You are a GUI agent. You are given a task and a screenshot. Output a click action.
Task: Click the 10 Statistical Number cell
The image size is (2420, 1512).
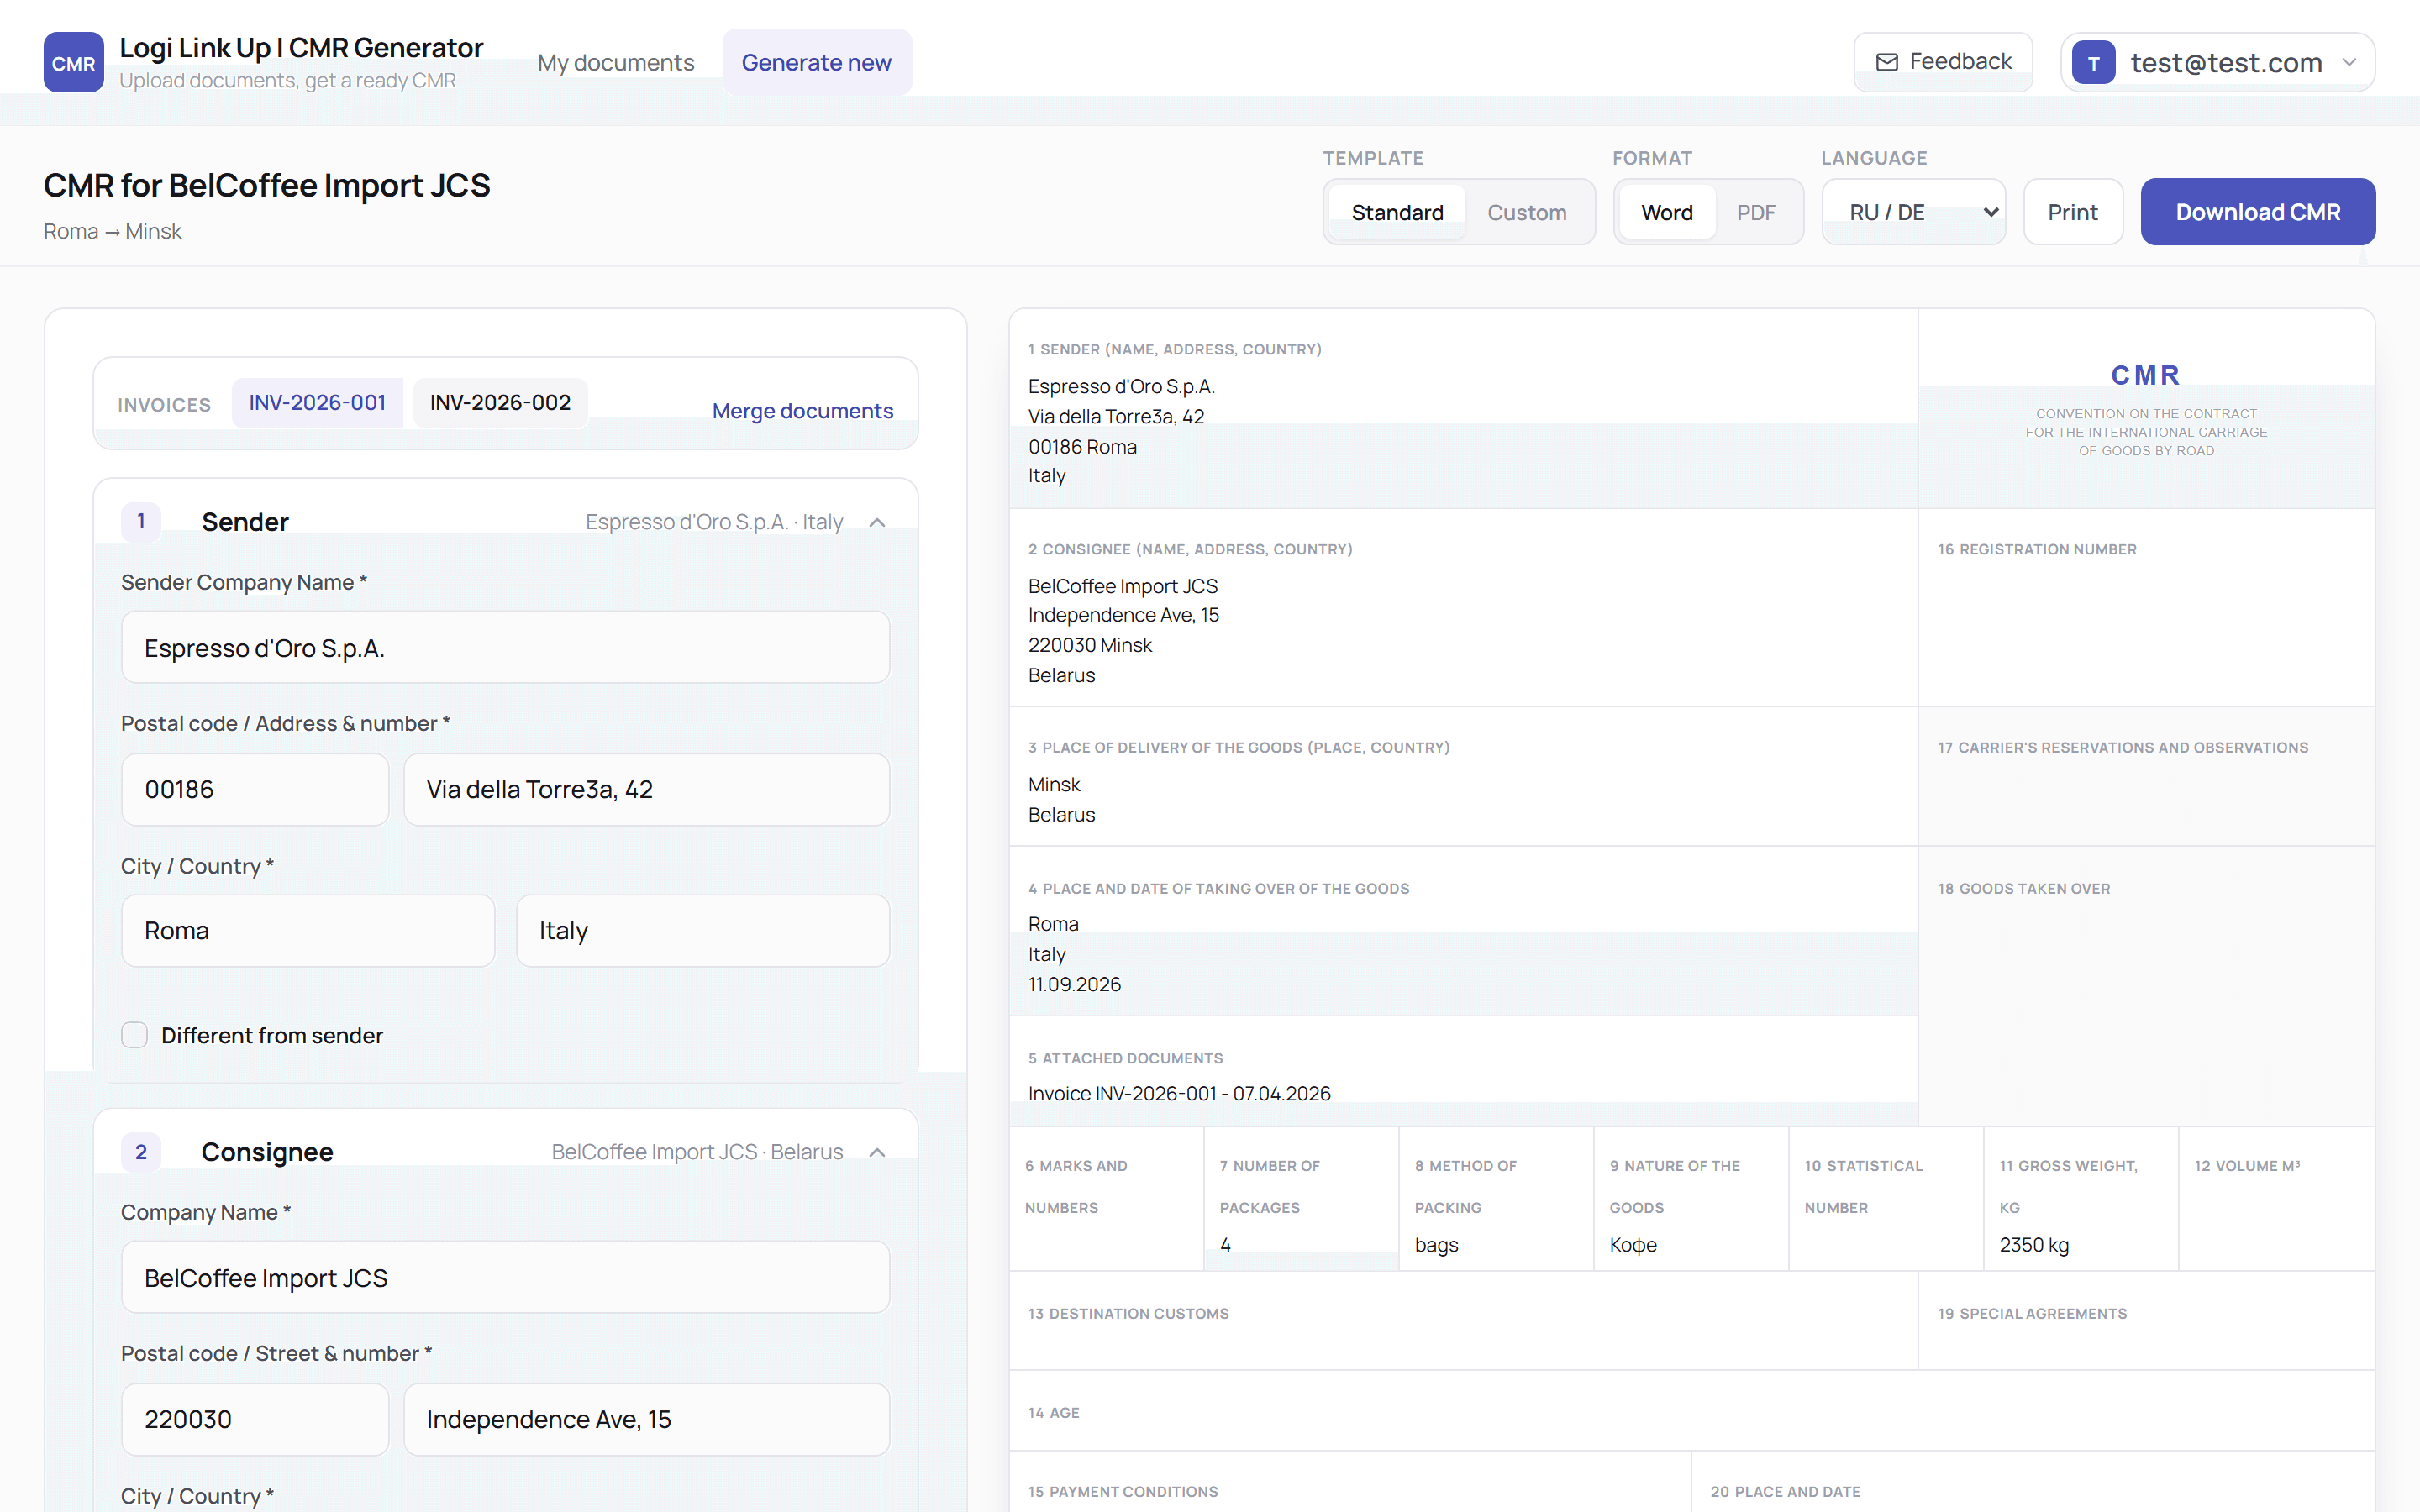click(x=1885, y=1199)
